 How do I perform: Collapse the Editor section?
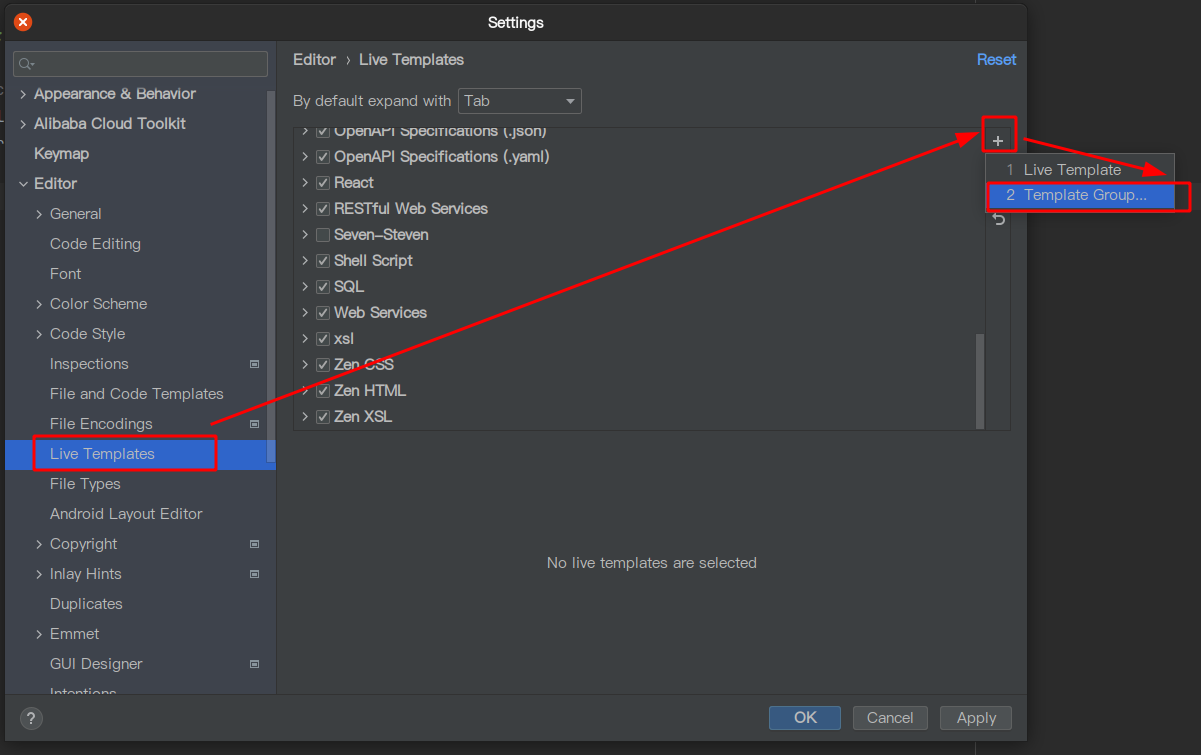click(23, 184)
